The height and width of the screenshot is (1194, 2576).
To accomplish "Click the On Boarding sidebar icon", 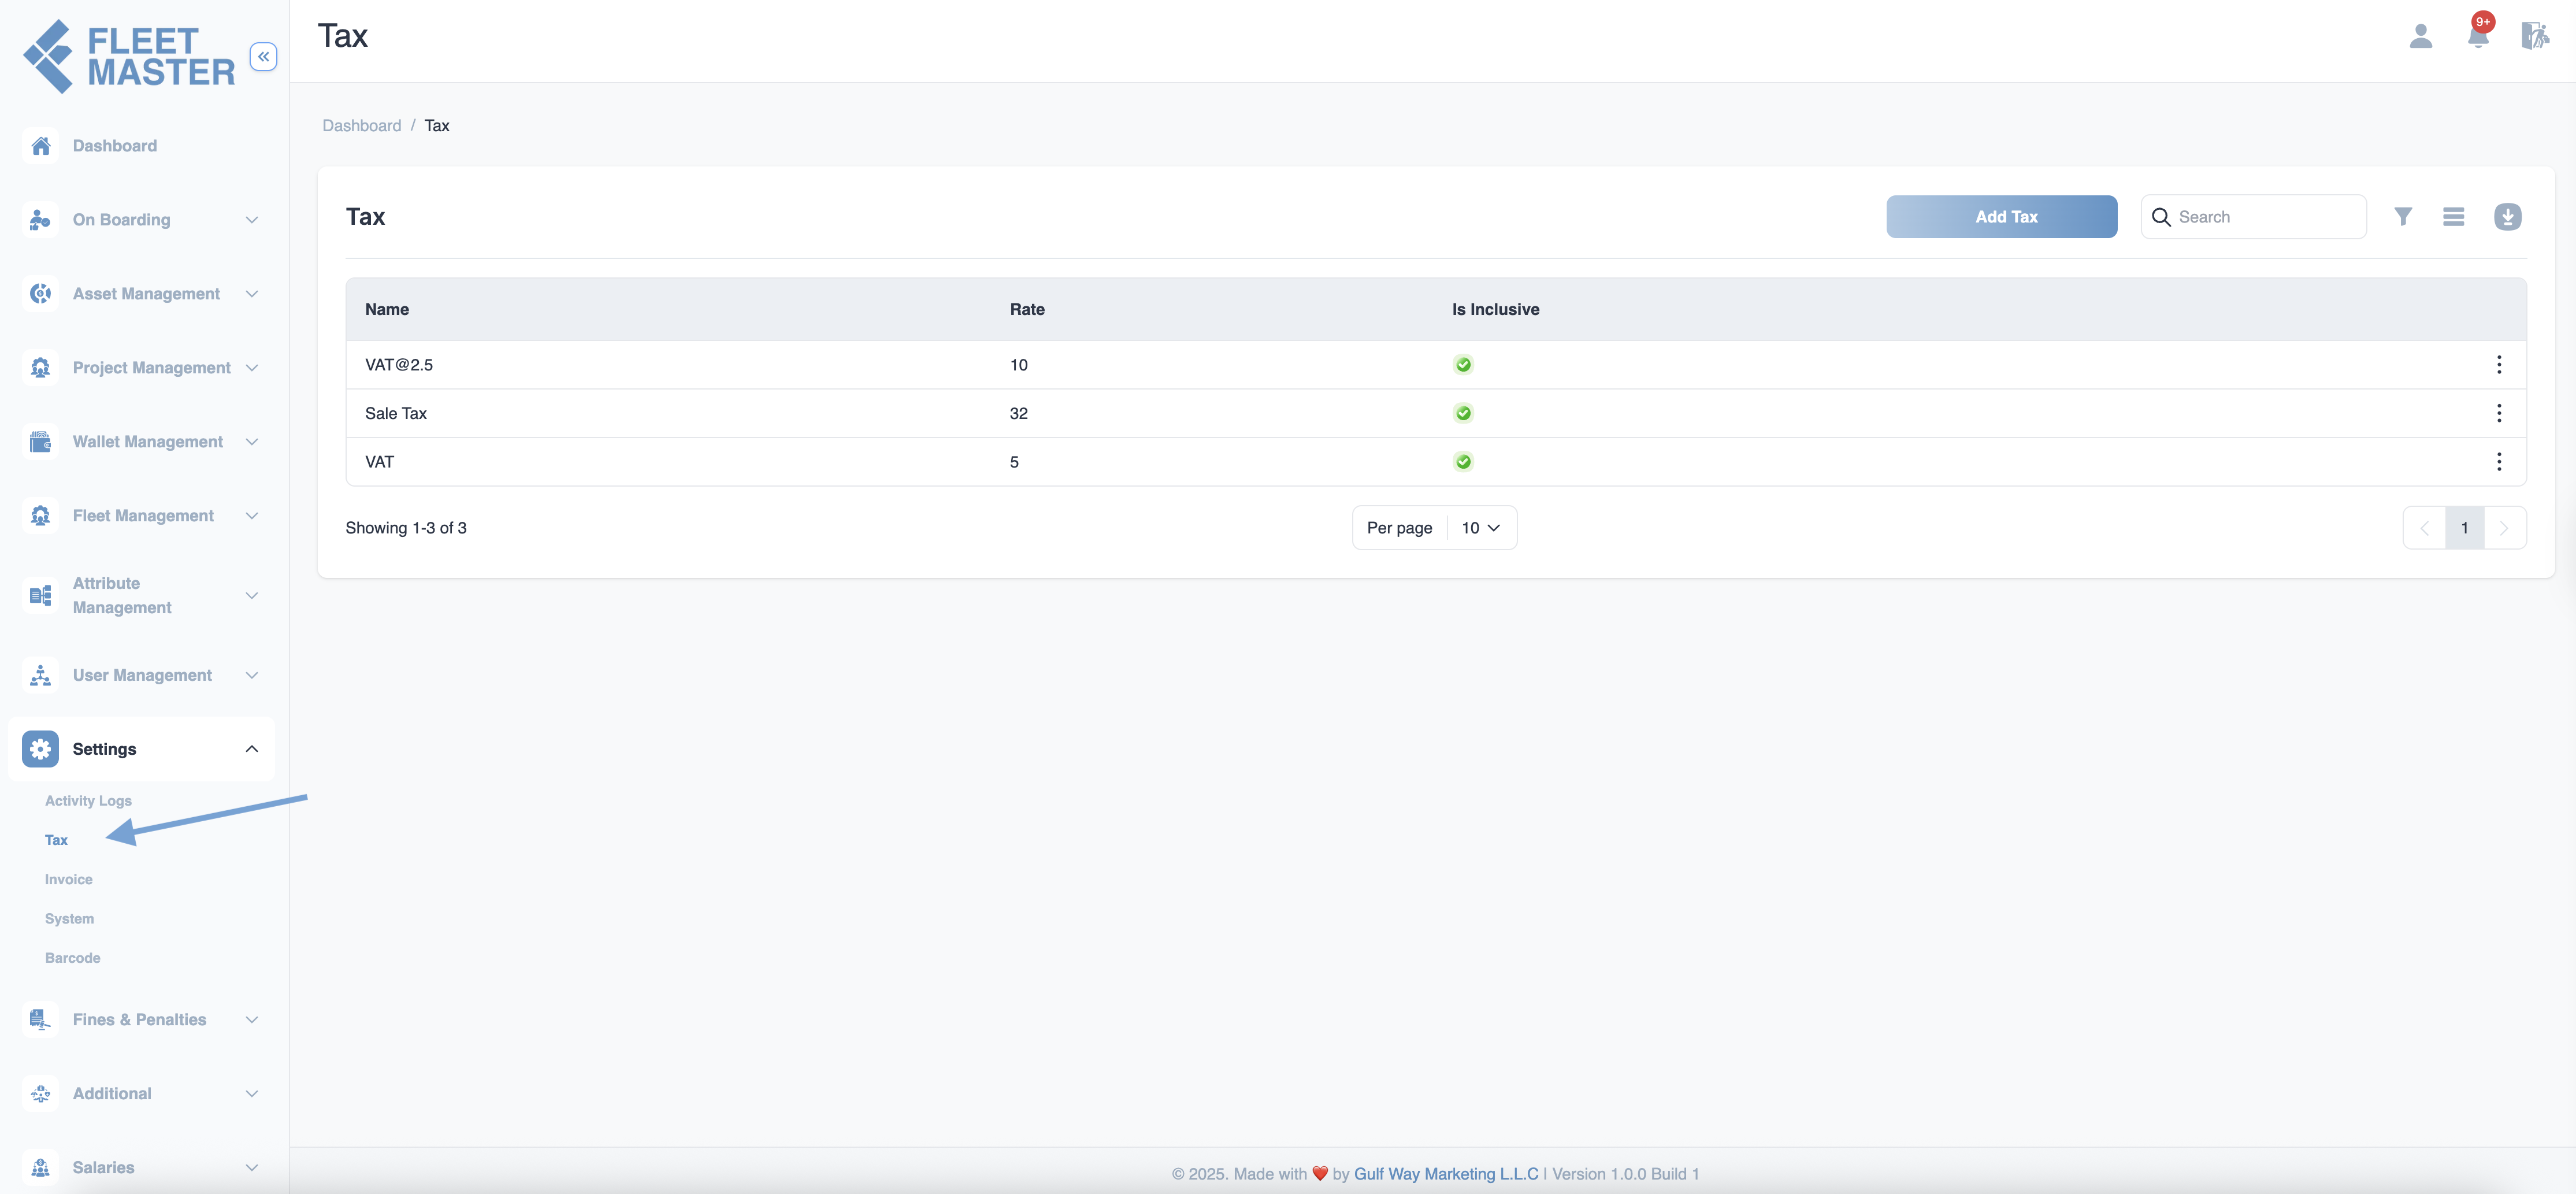I will [x=40, y=220].
